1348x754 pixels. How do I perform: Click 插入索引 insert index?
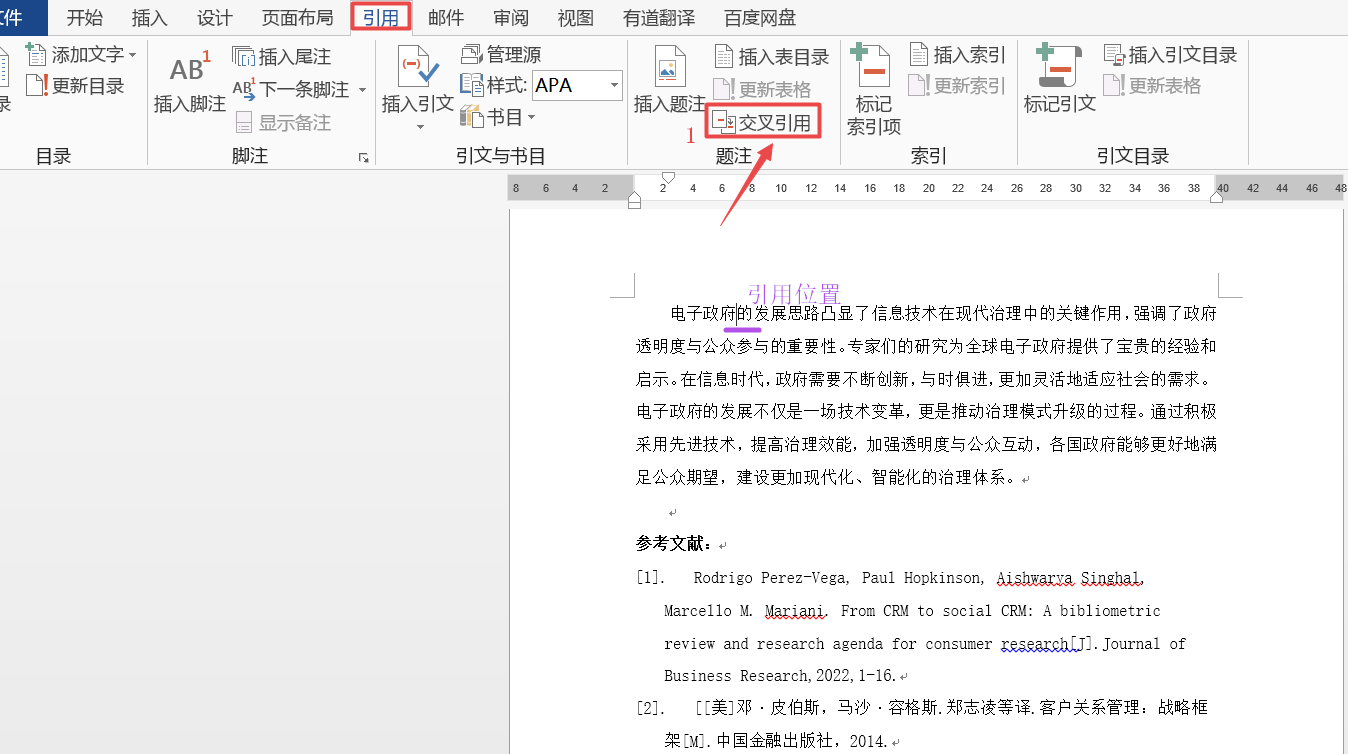(957, 54)
